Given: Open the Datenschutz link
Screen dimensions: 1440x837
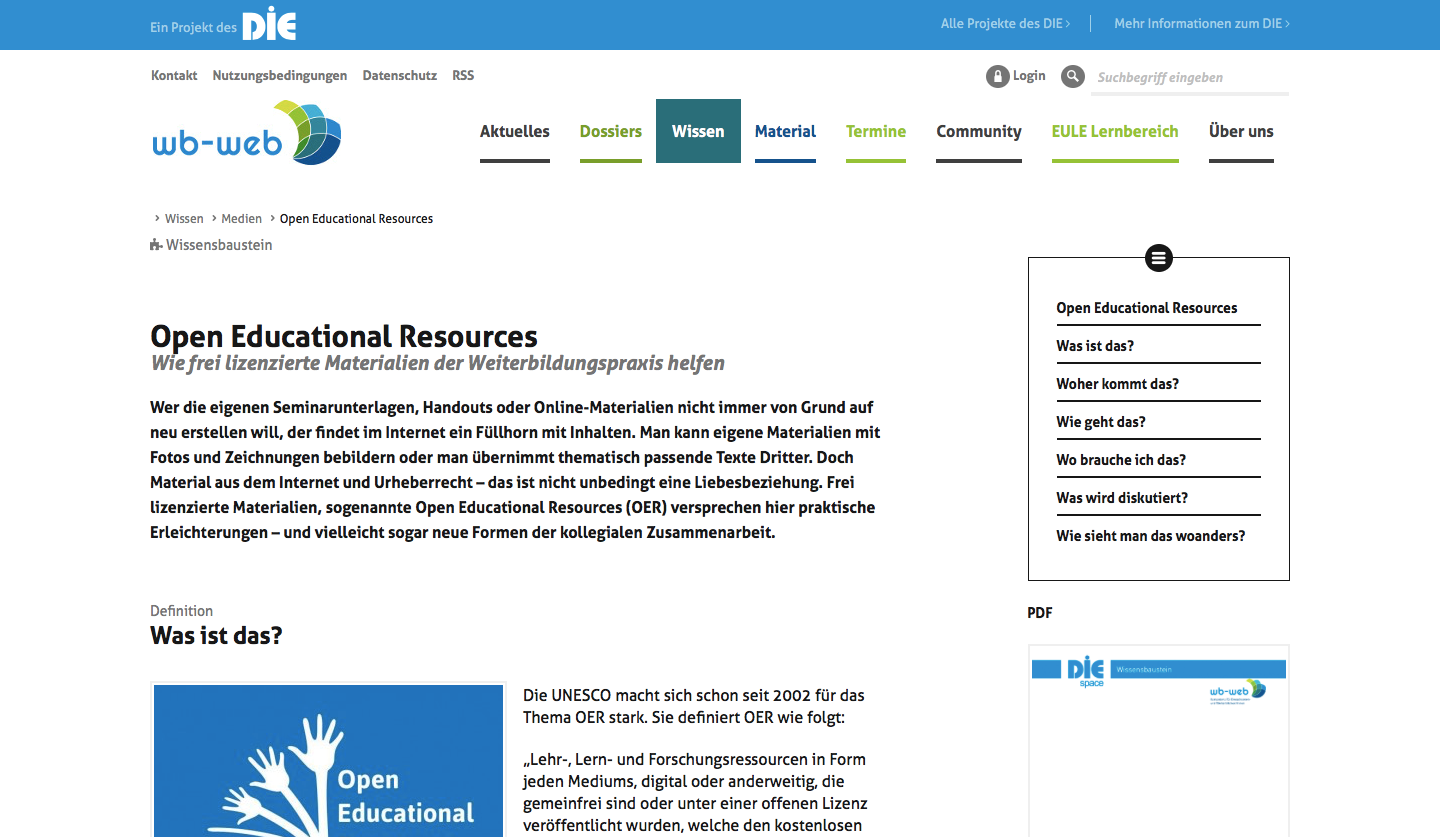Looking at the screenshot, I should [x=399, y=76].
